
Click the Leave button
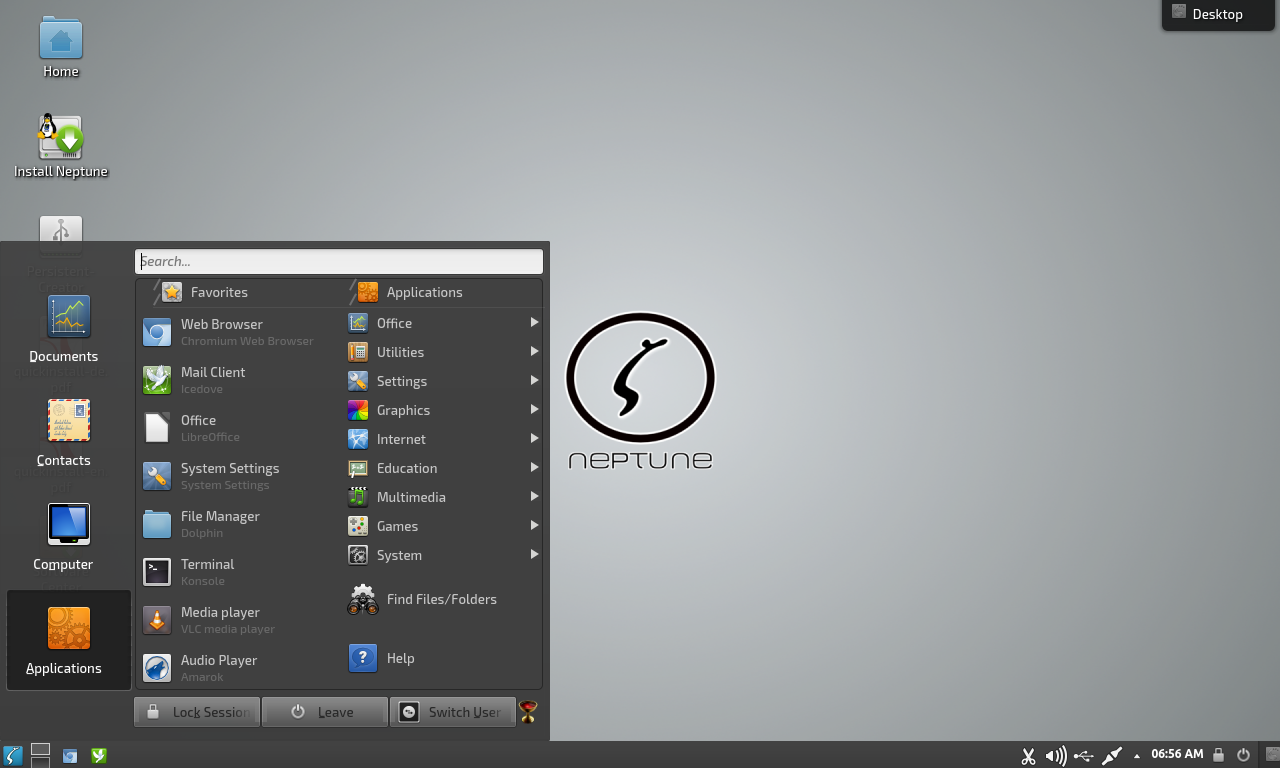[x=324, y=712]
